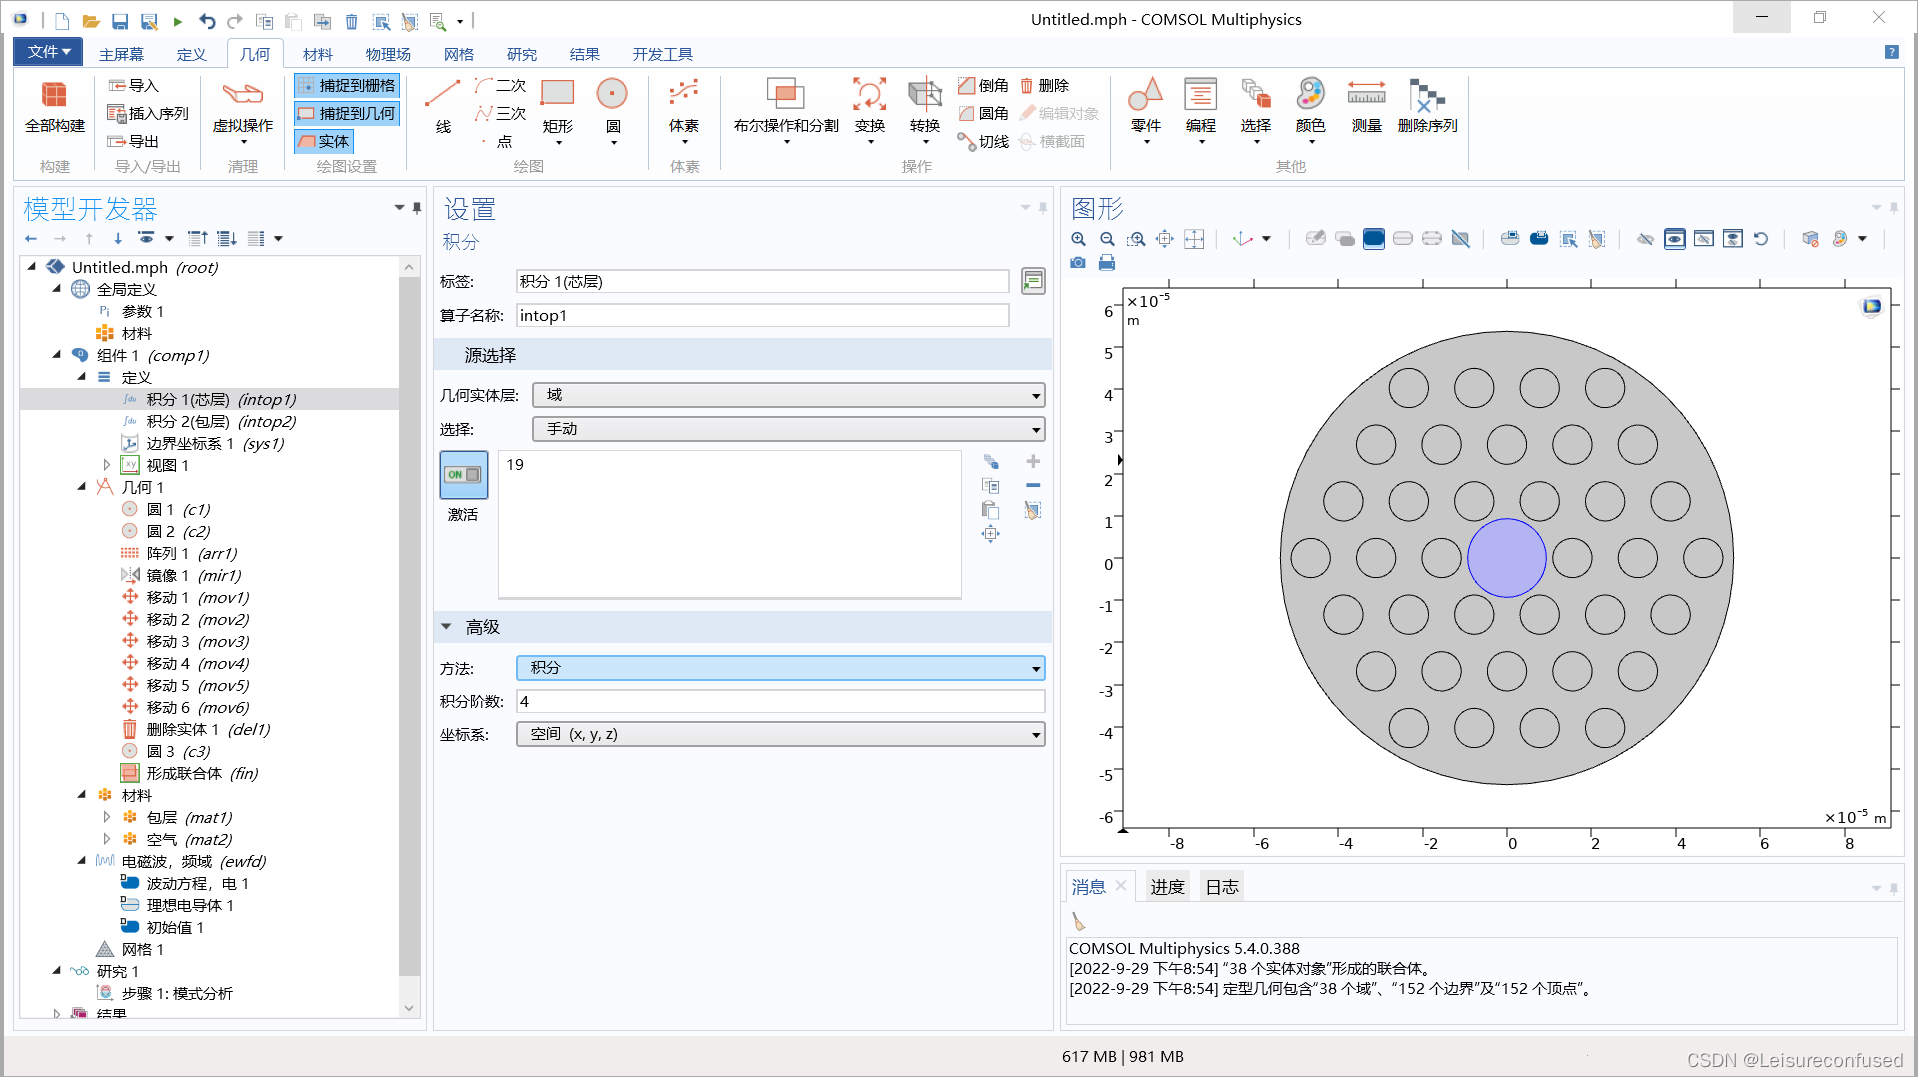This screenshot has height=1077, width=1918.
Task: Collapse the 电磁波，频域 (ewfd) node
Action: (x=82, y=861)
